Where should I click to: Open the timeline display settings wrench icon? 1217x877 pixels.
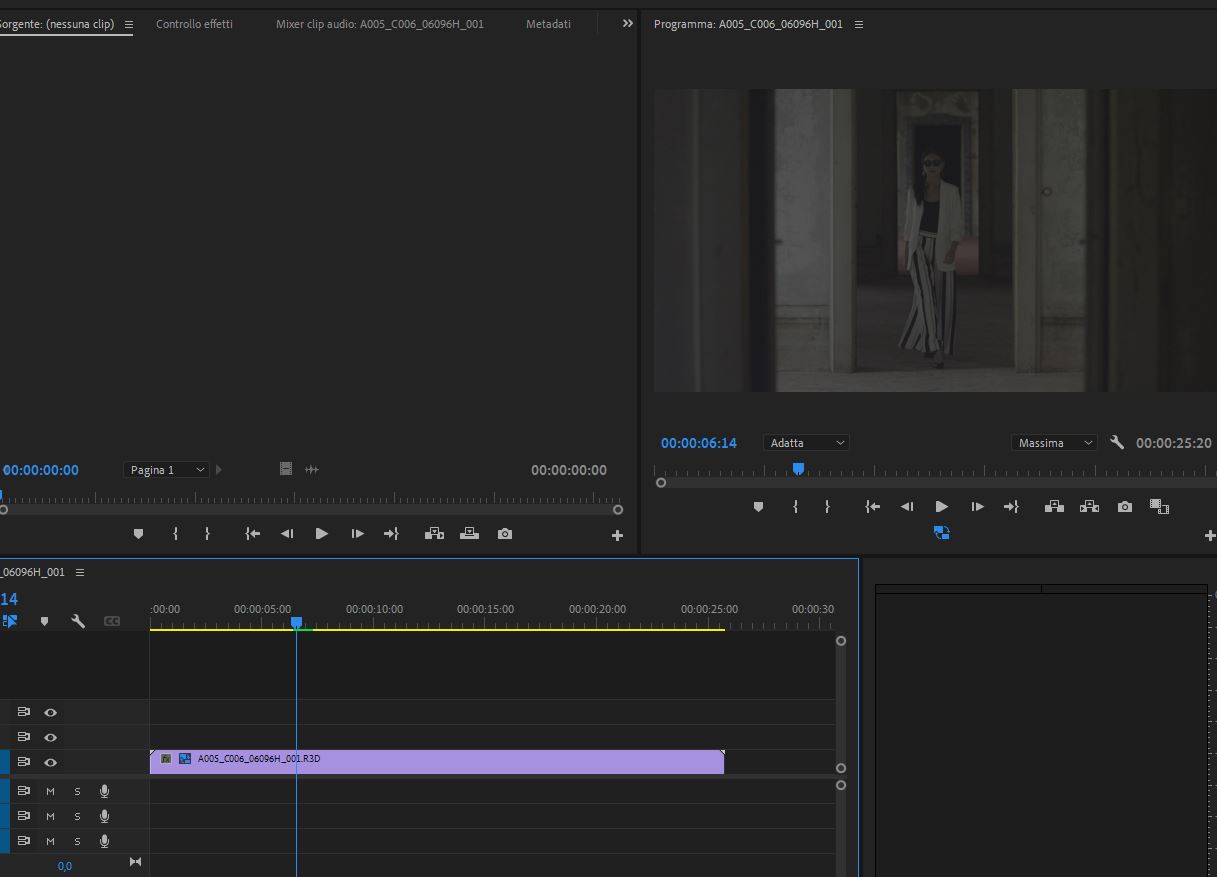click(x=77, y=621)
